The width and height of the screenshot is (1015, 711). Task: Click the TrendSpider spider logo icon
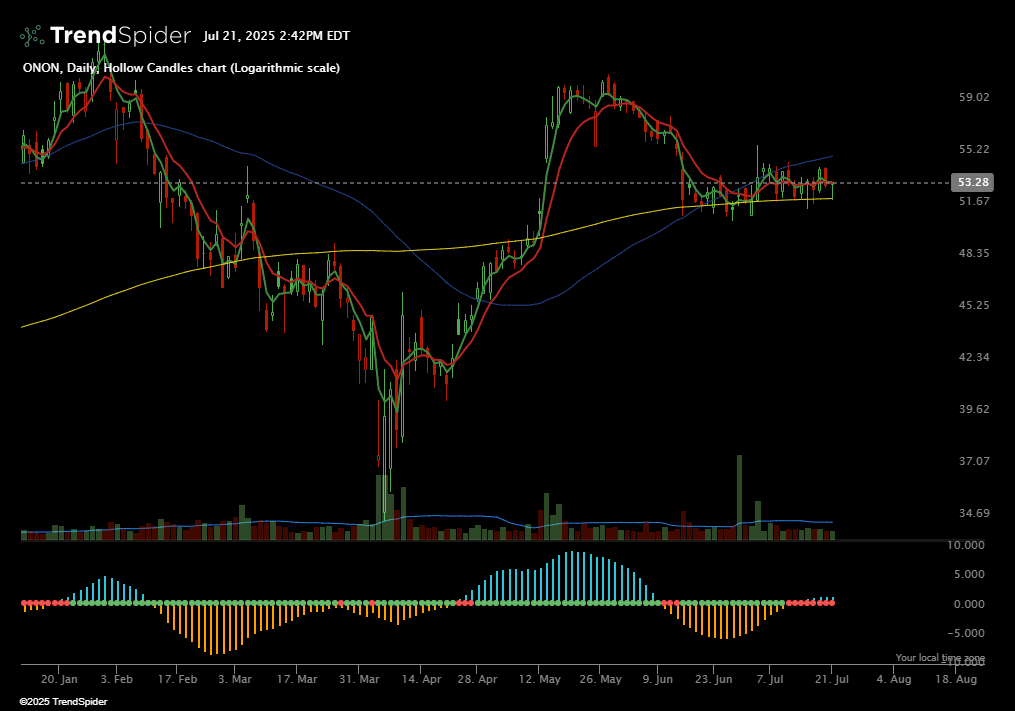point(32,36)
